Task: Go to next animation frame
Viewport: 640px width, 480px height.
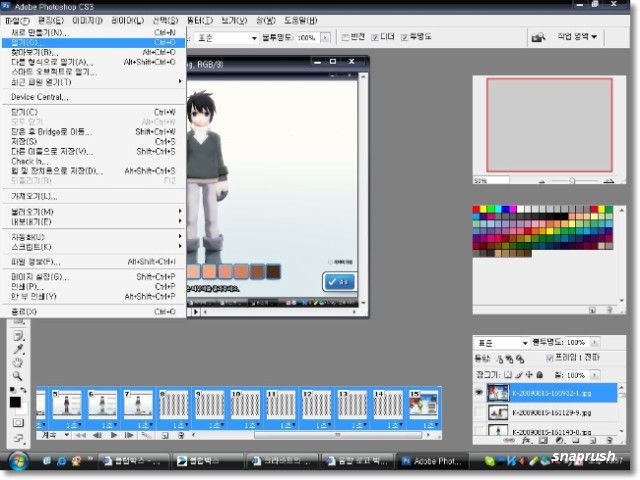Action: (129, 436)
